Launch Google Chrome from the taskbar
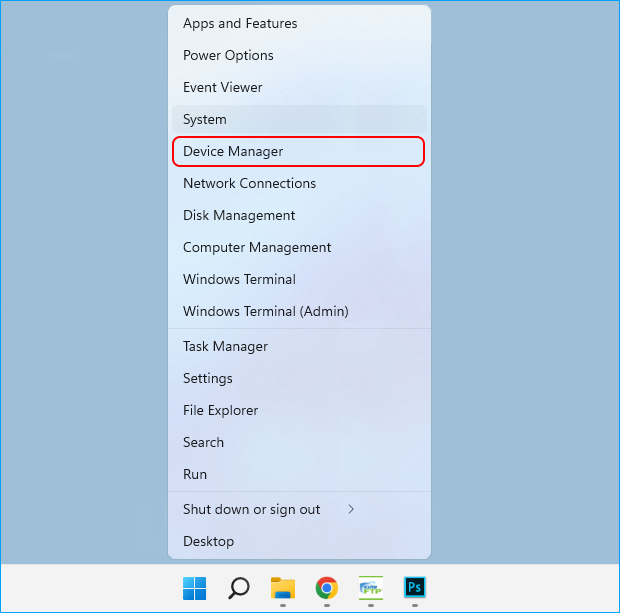The image size is (620, 613). (326, 587)
